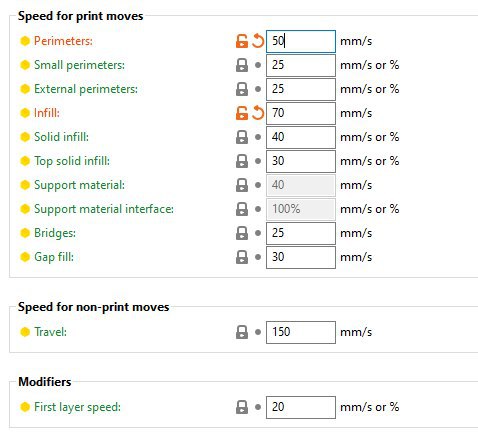Click the yellow bullet beside Support material
Viewport: 478px width, 440px height.
[25, 185]
